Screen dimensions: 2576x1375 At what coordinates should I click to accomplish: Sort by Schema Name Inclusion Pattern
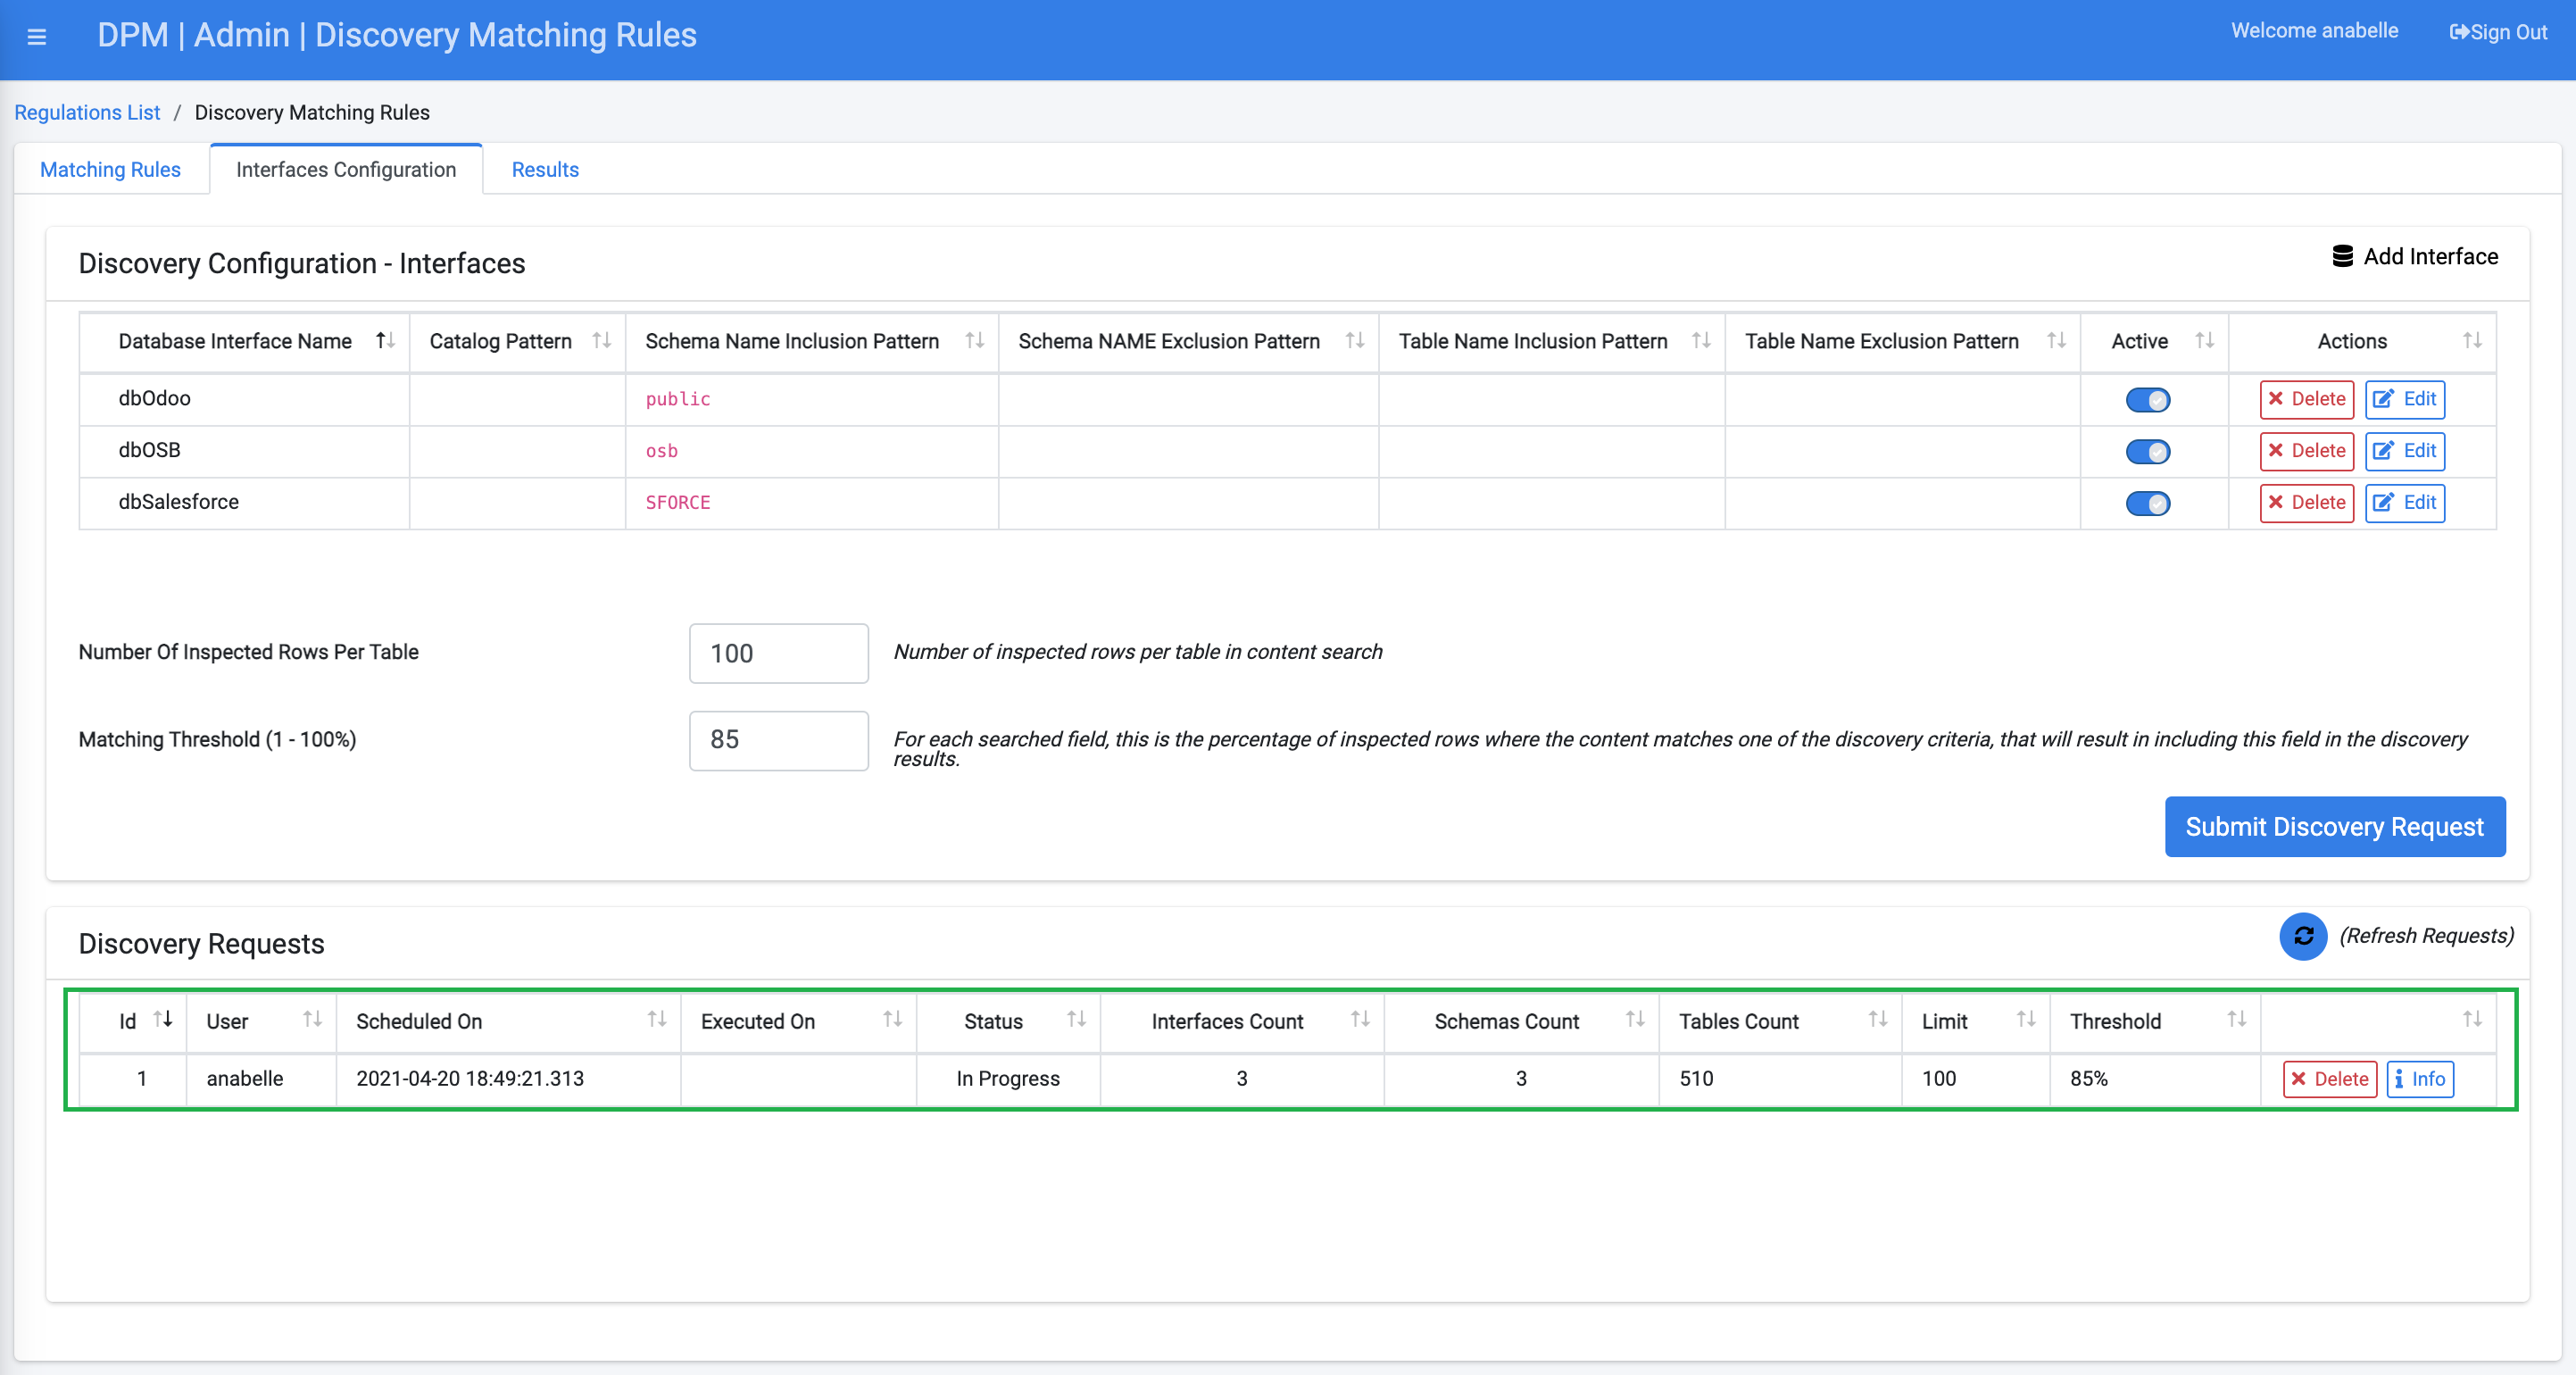974,341
